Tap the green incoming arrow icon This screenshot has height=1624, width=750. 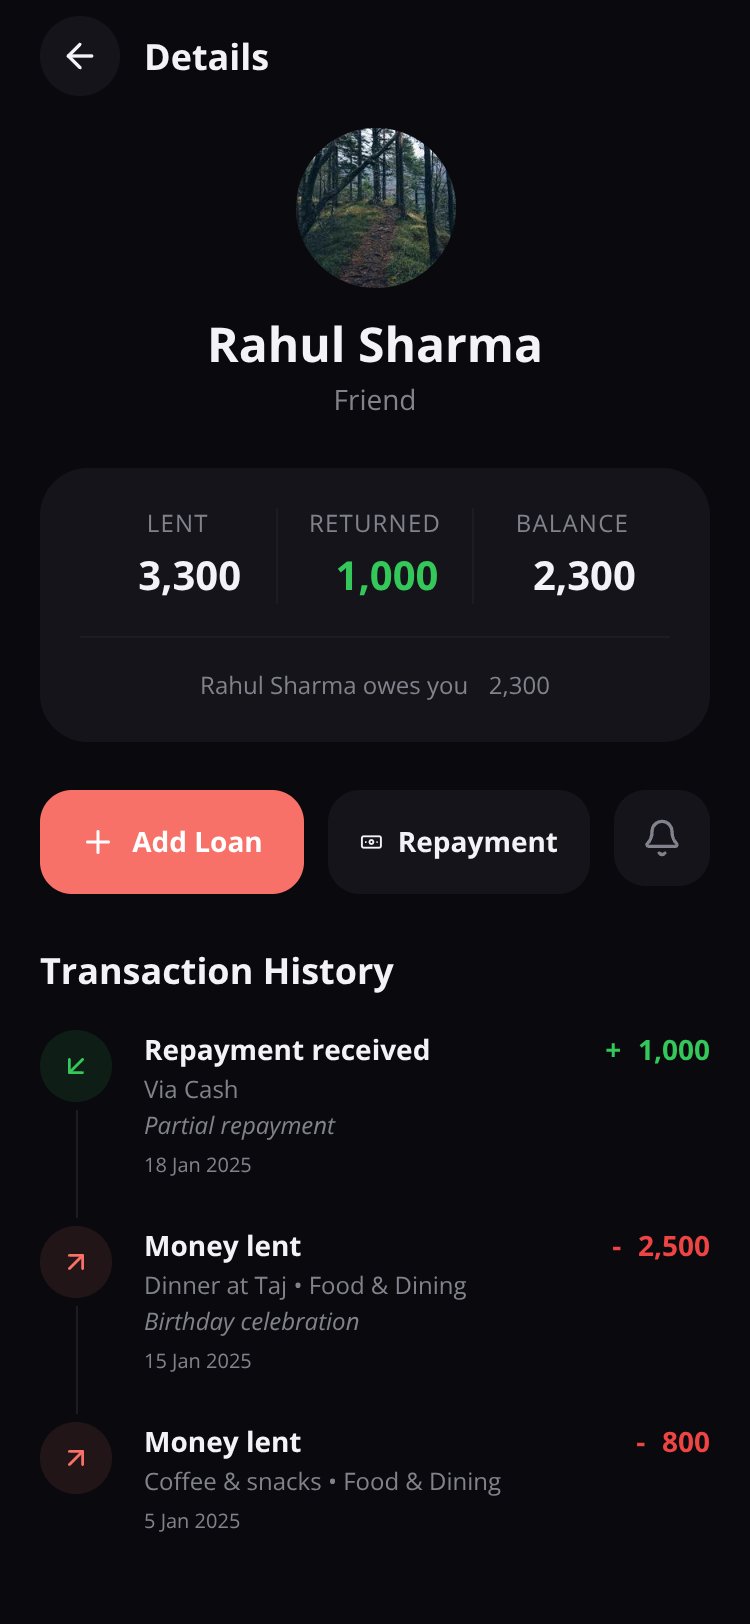[76, 1066]
